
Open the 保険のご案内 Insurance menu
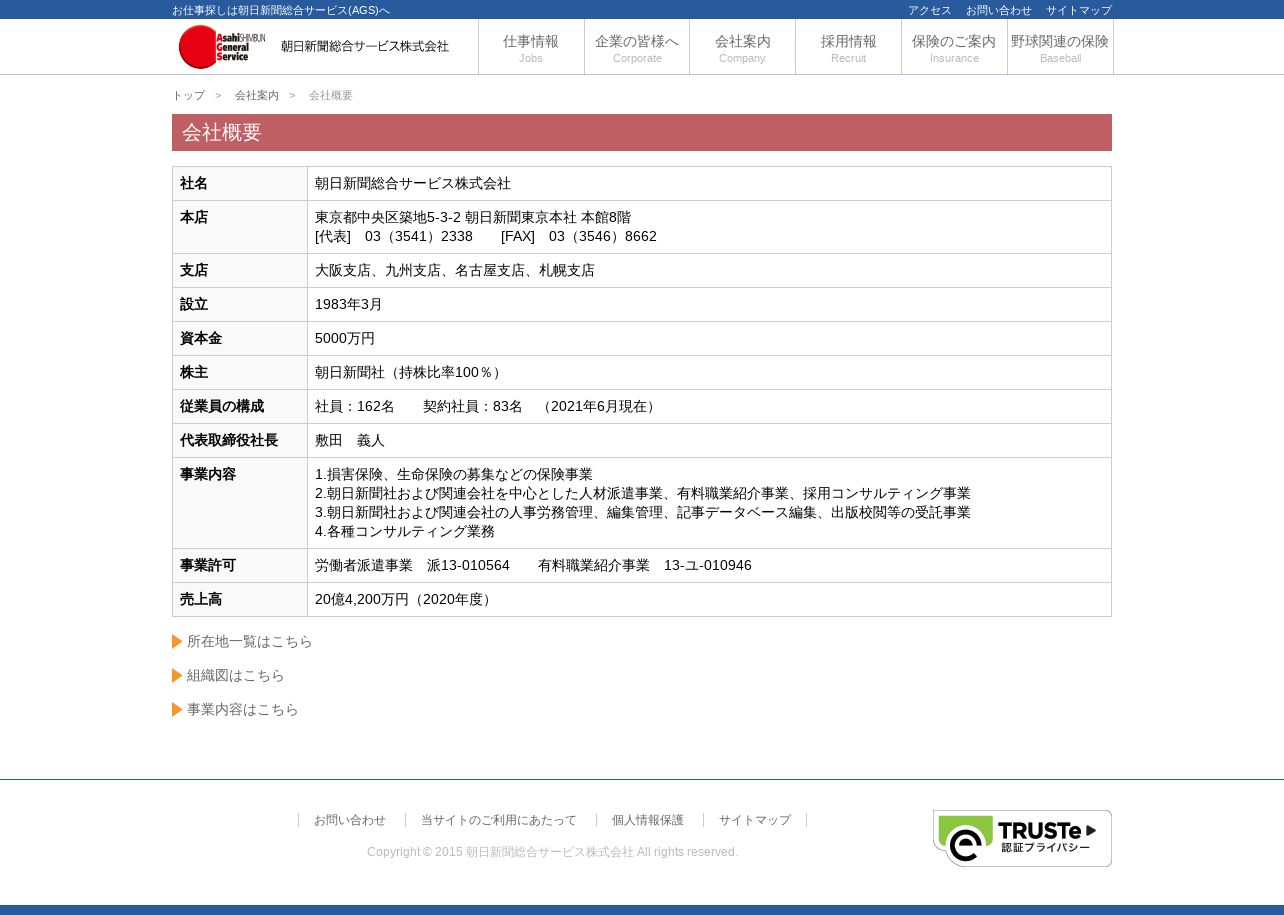(x=954, y=47)
